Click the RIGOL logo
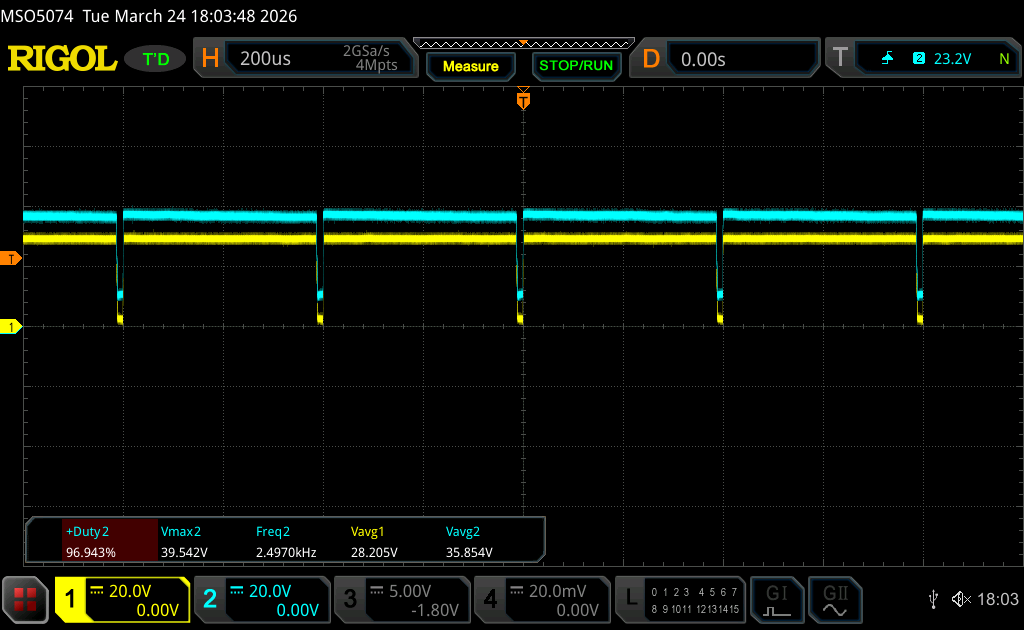 pyautogui.click(x=62, y=59)
